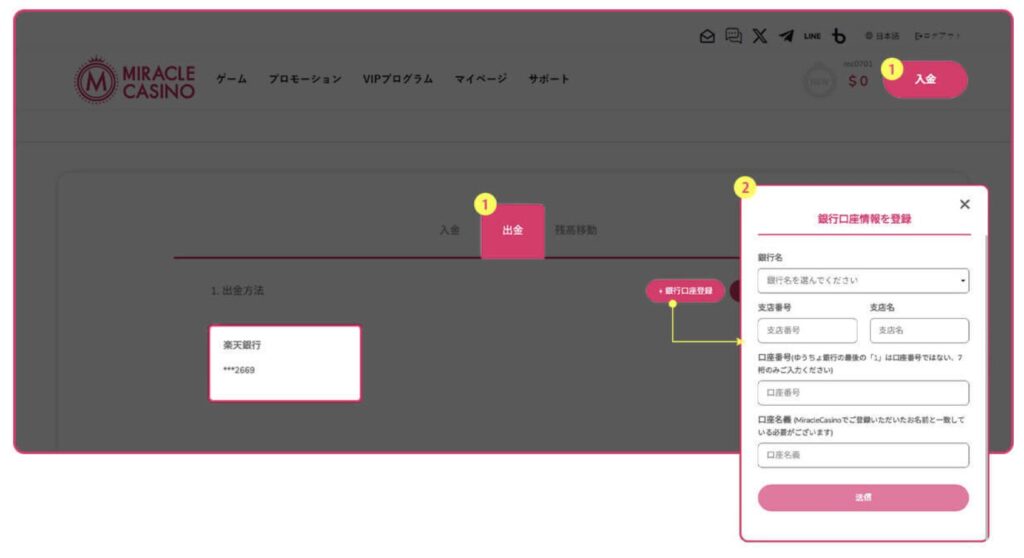Image resolution: width=1024 pixels, height=558 pixels.
Task: Open the live chat icon
Action: click(733, 36)
